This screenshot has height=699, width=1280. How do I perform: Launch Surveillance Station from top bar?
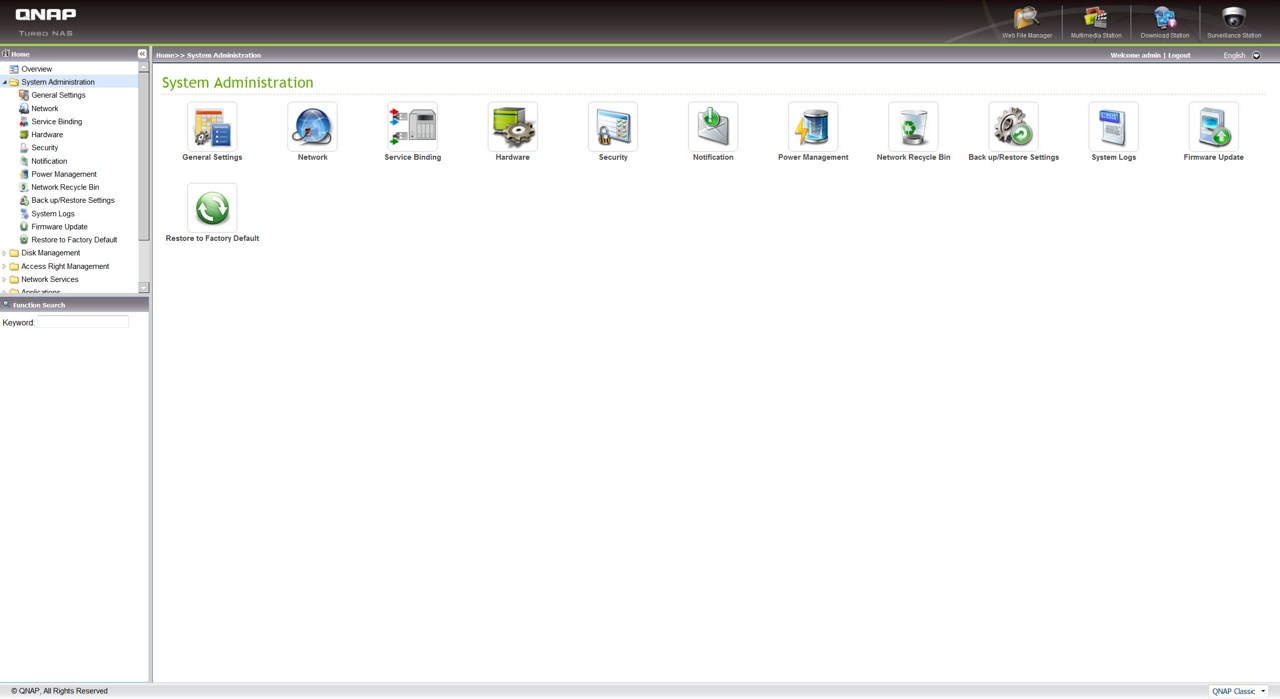tap(1234, 22)
